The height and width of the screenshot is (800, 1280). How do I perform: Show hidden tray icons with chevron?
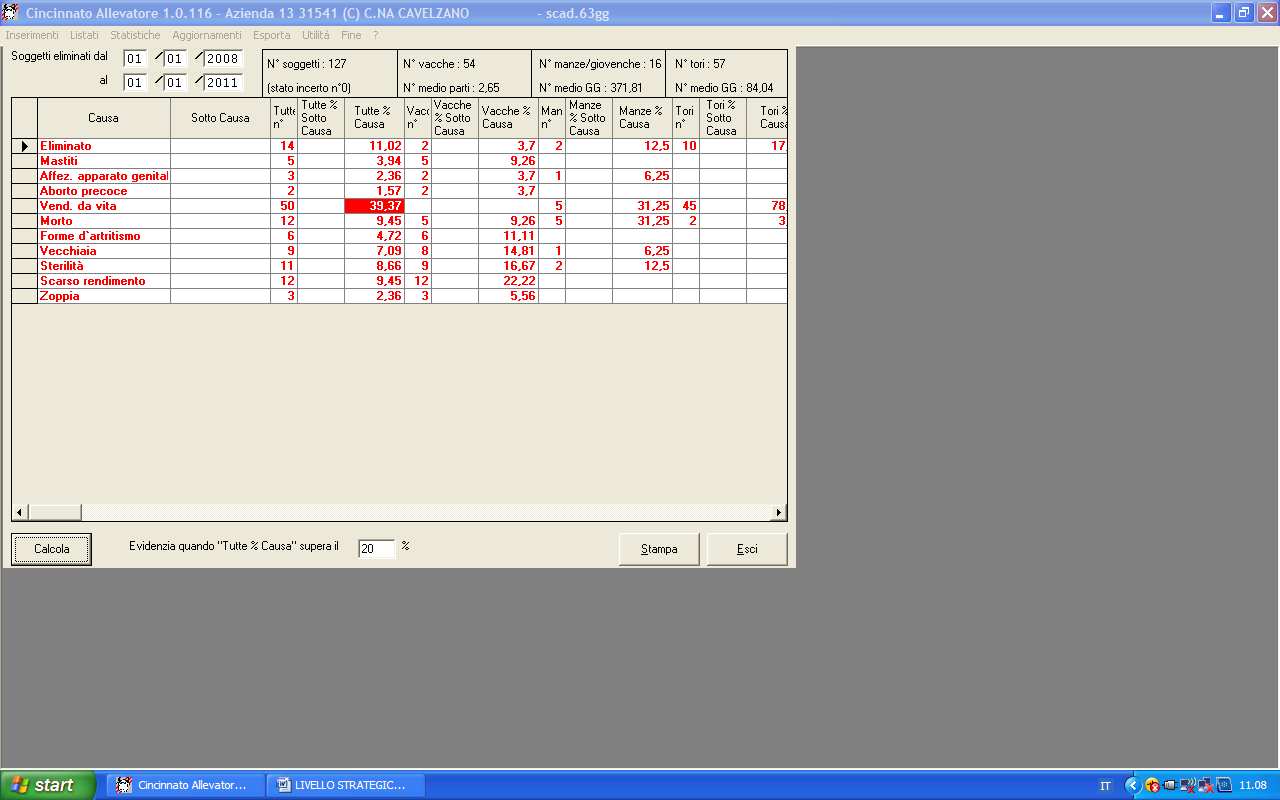[x=1133, y=785]
